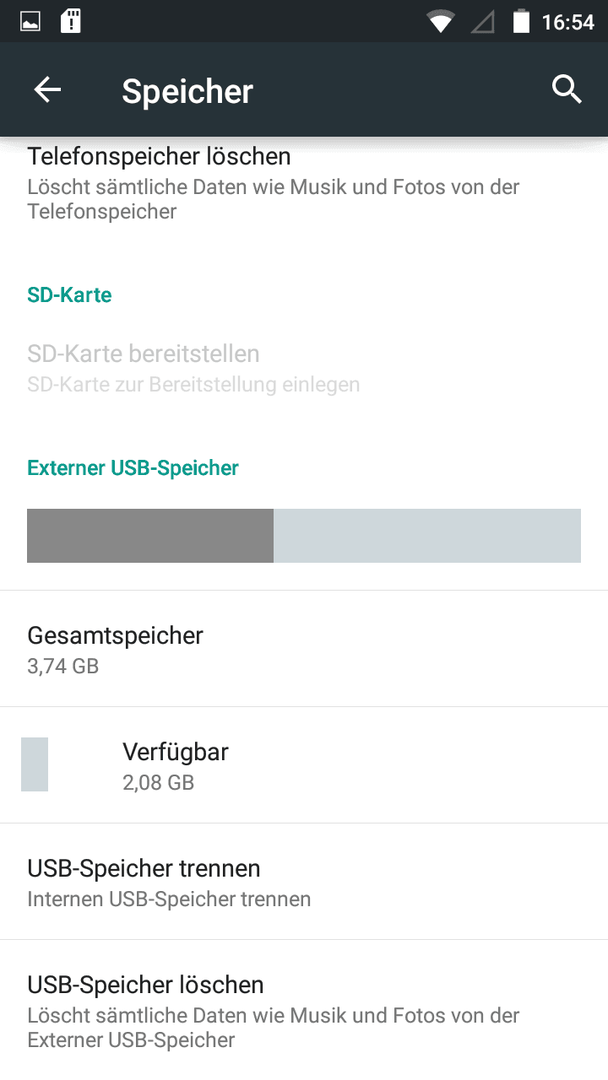608x1080 pixels.
Task: Tap the empty cellular signal icon
Action: (483, 23)
